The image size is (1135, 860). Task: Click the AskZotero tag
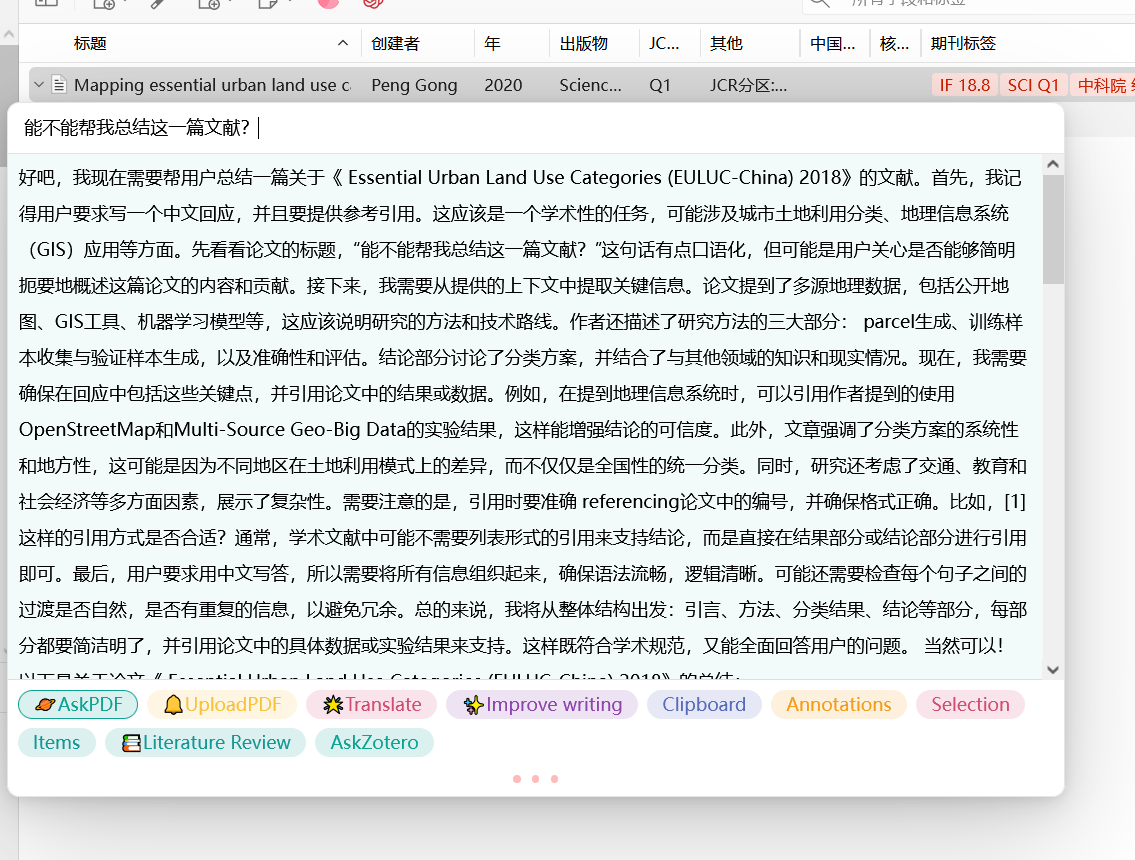(374, 743)
